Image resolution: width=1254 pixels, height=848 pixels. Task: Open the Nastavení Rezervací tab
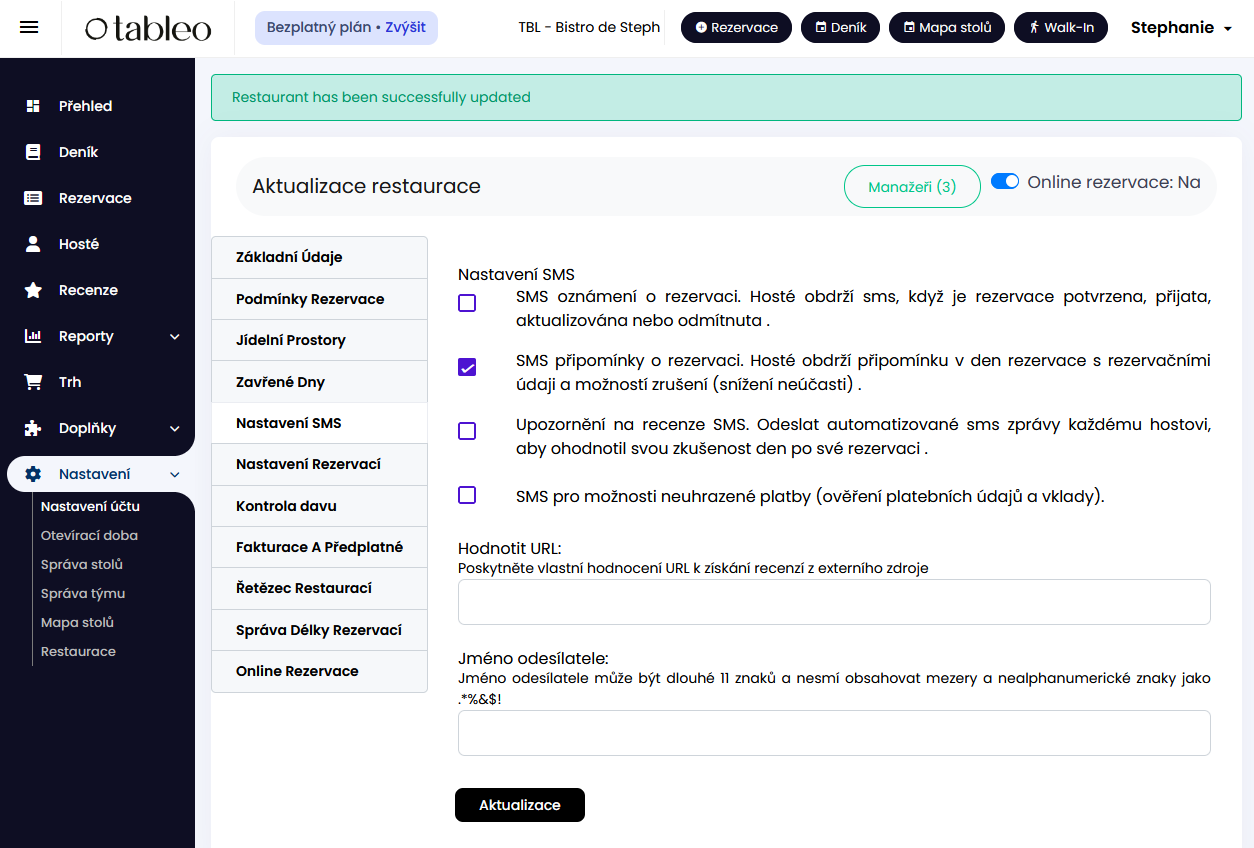(x=319, y=464)
